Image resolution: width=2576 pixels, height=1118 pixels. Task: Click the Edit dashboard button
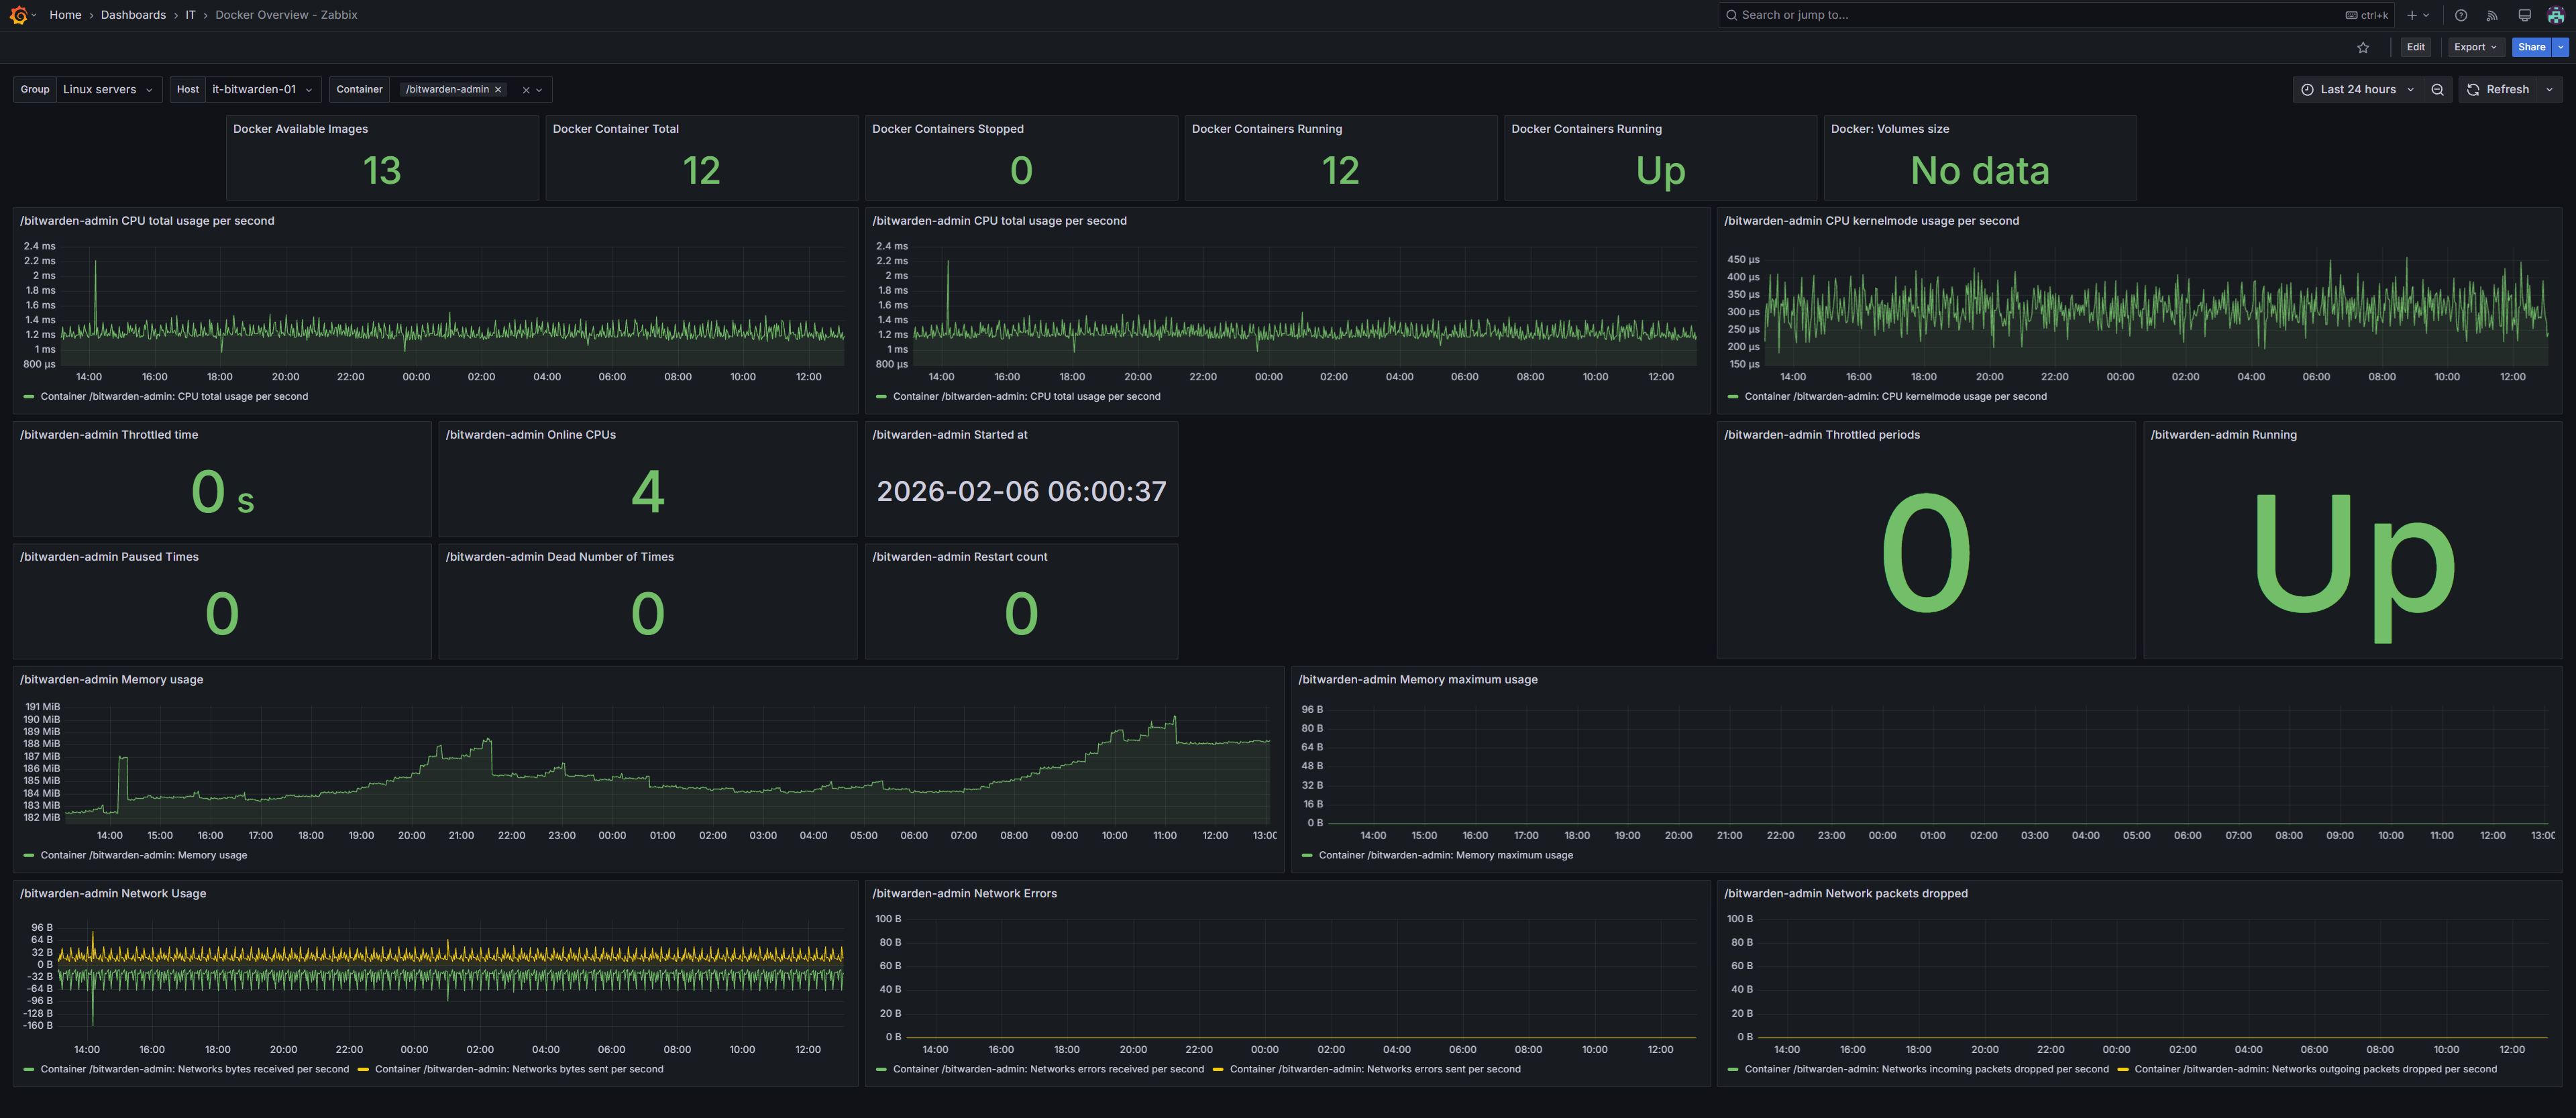click(x=2415, y=47)
